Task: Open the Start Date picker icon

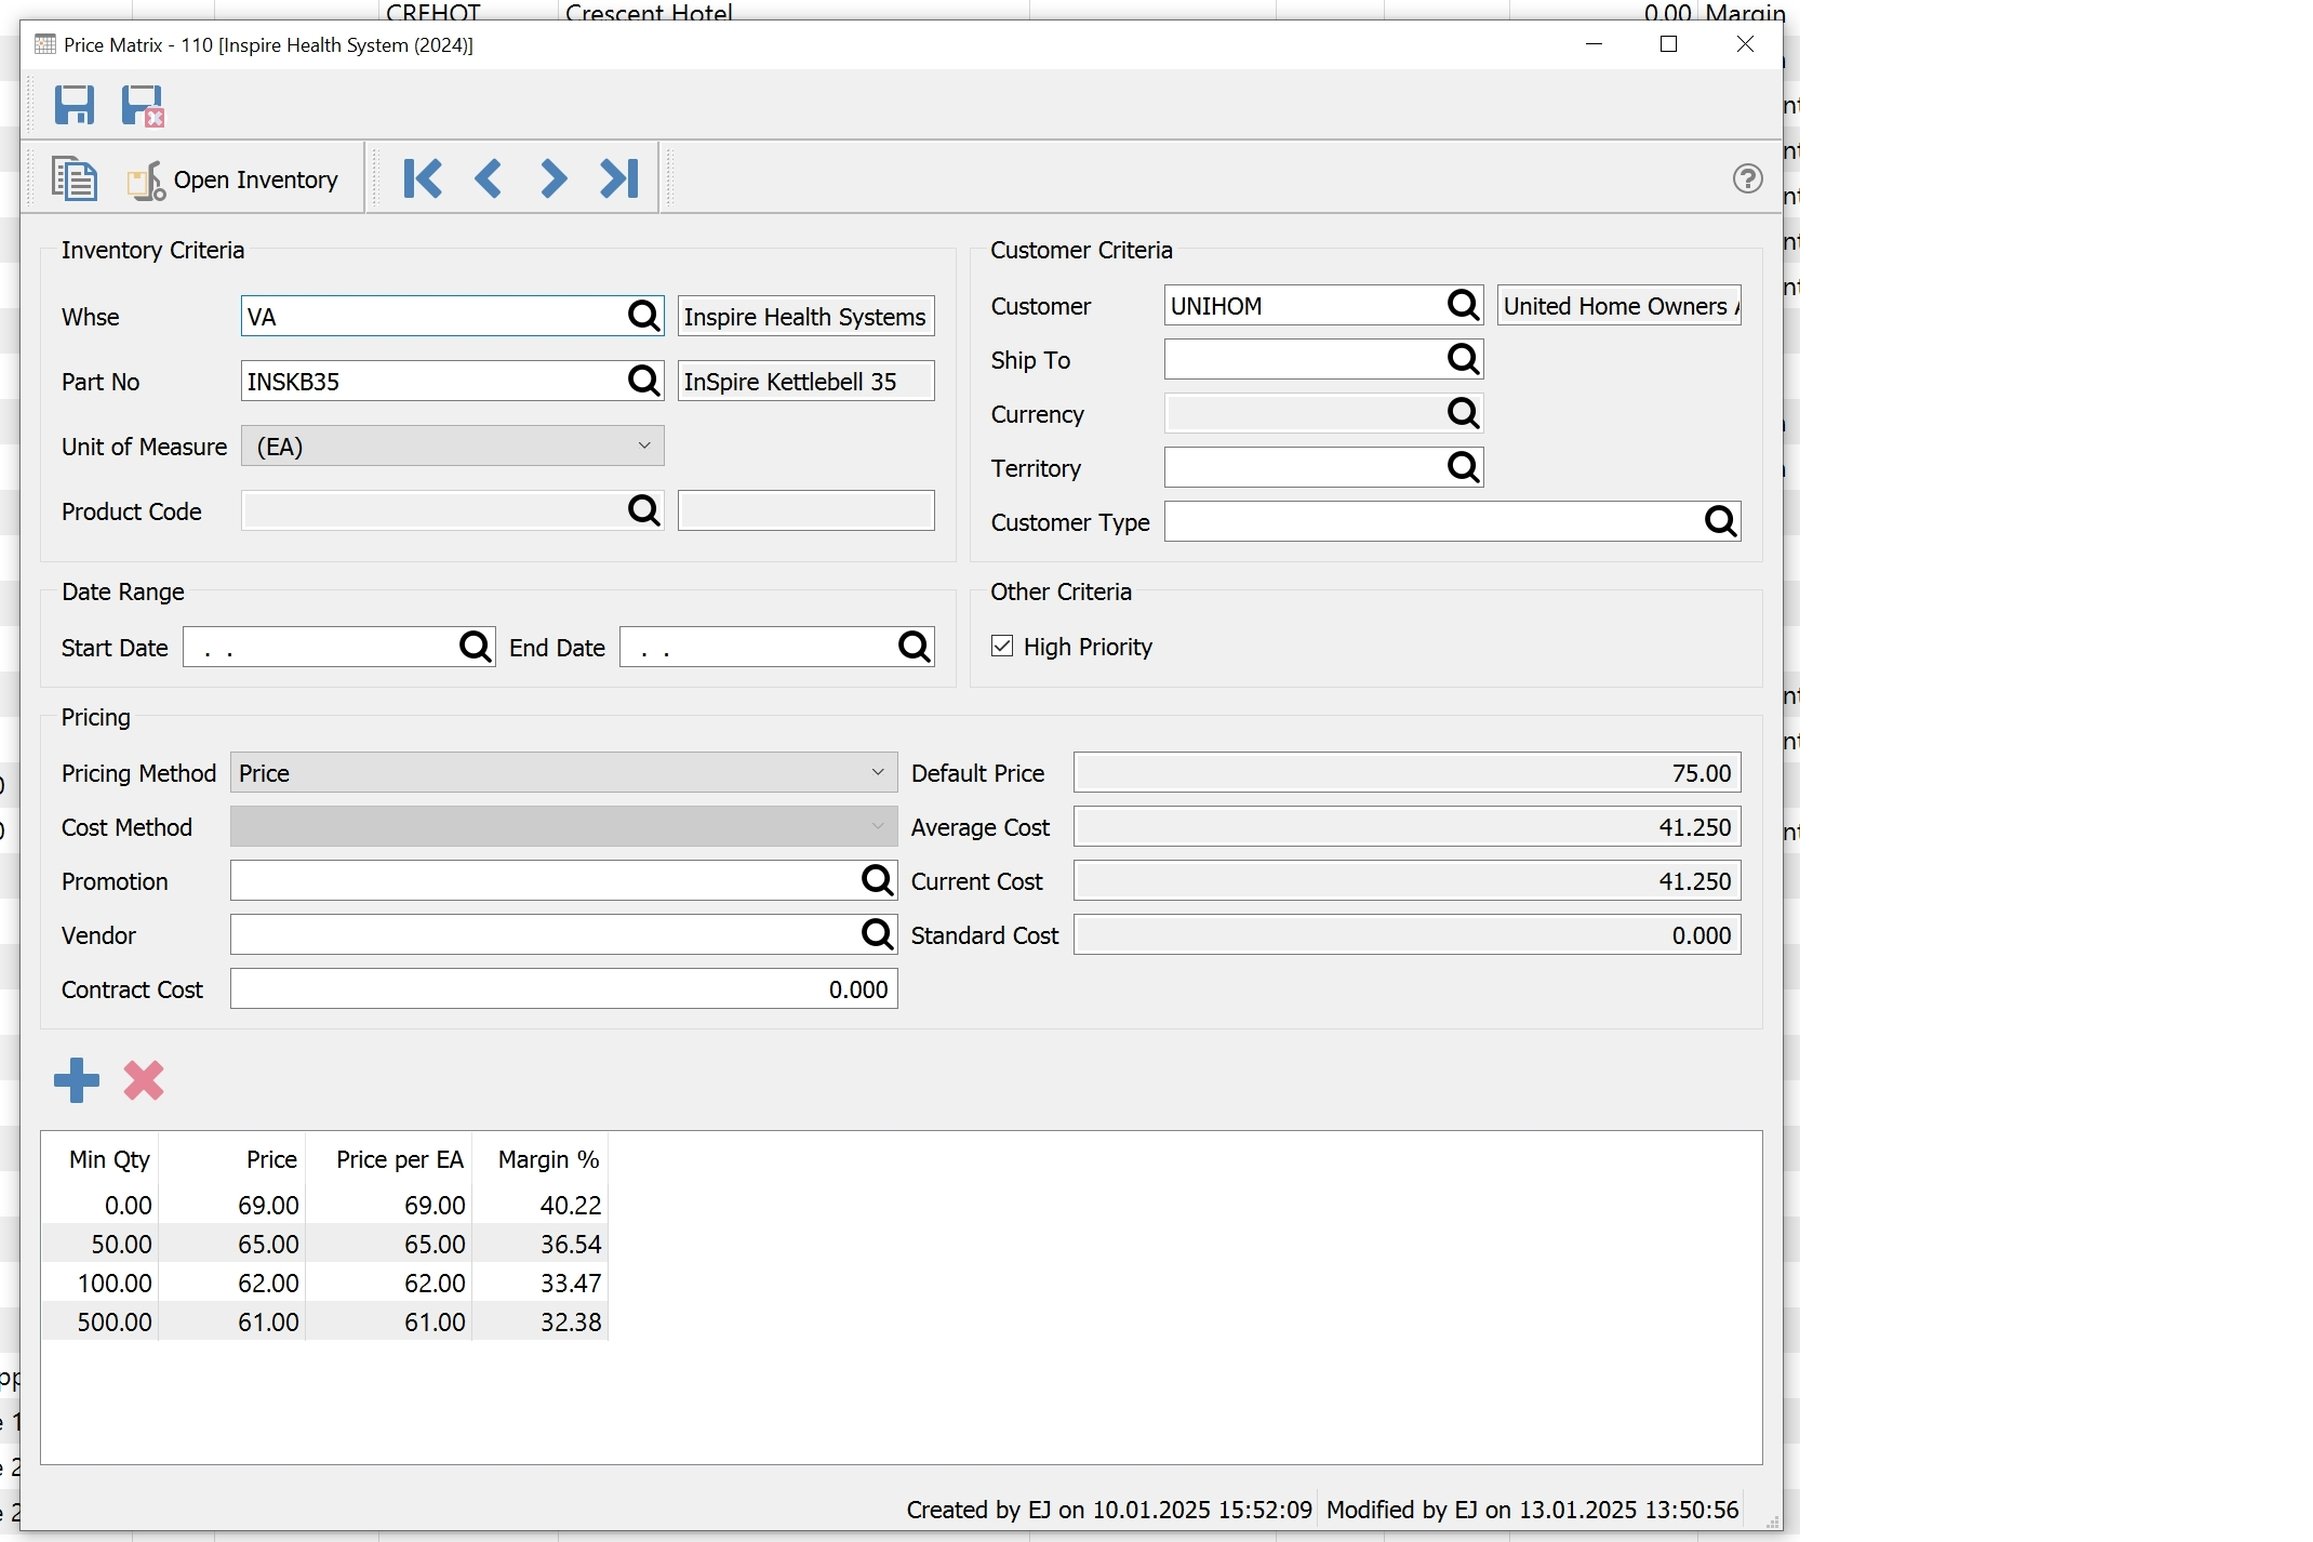Action: (475, 647)
